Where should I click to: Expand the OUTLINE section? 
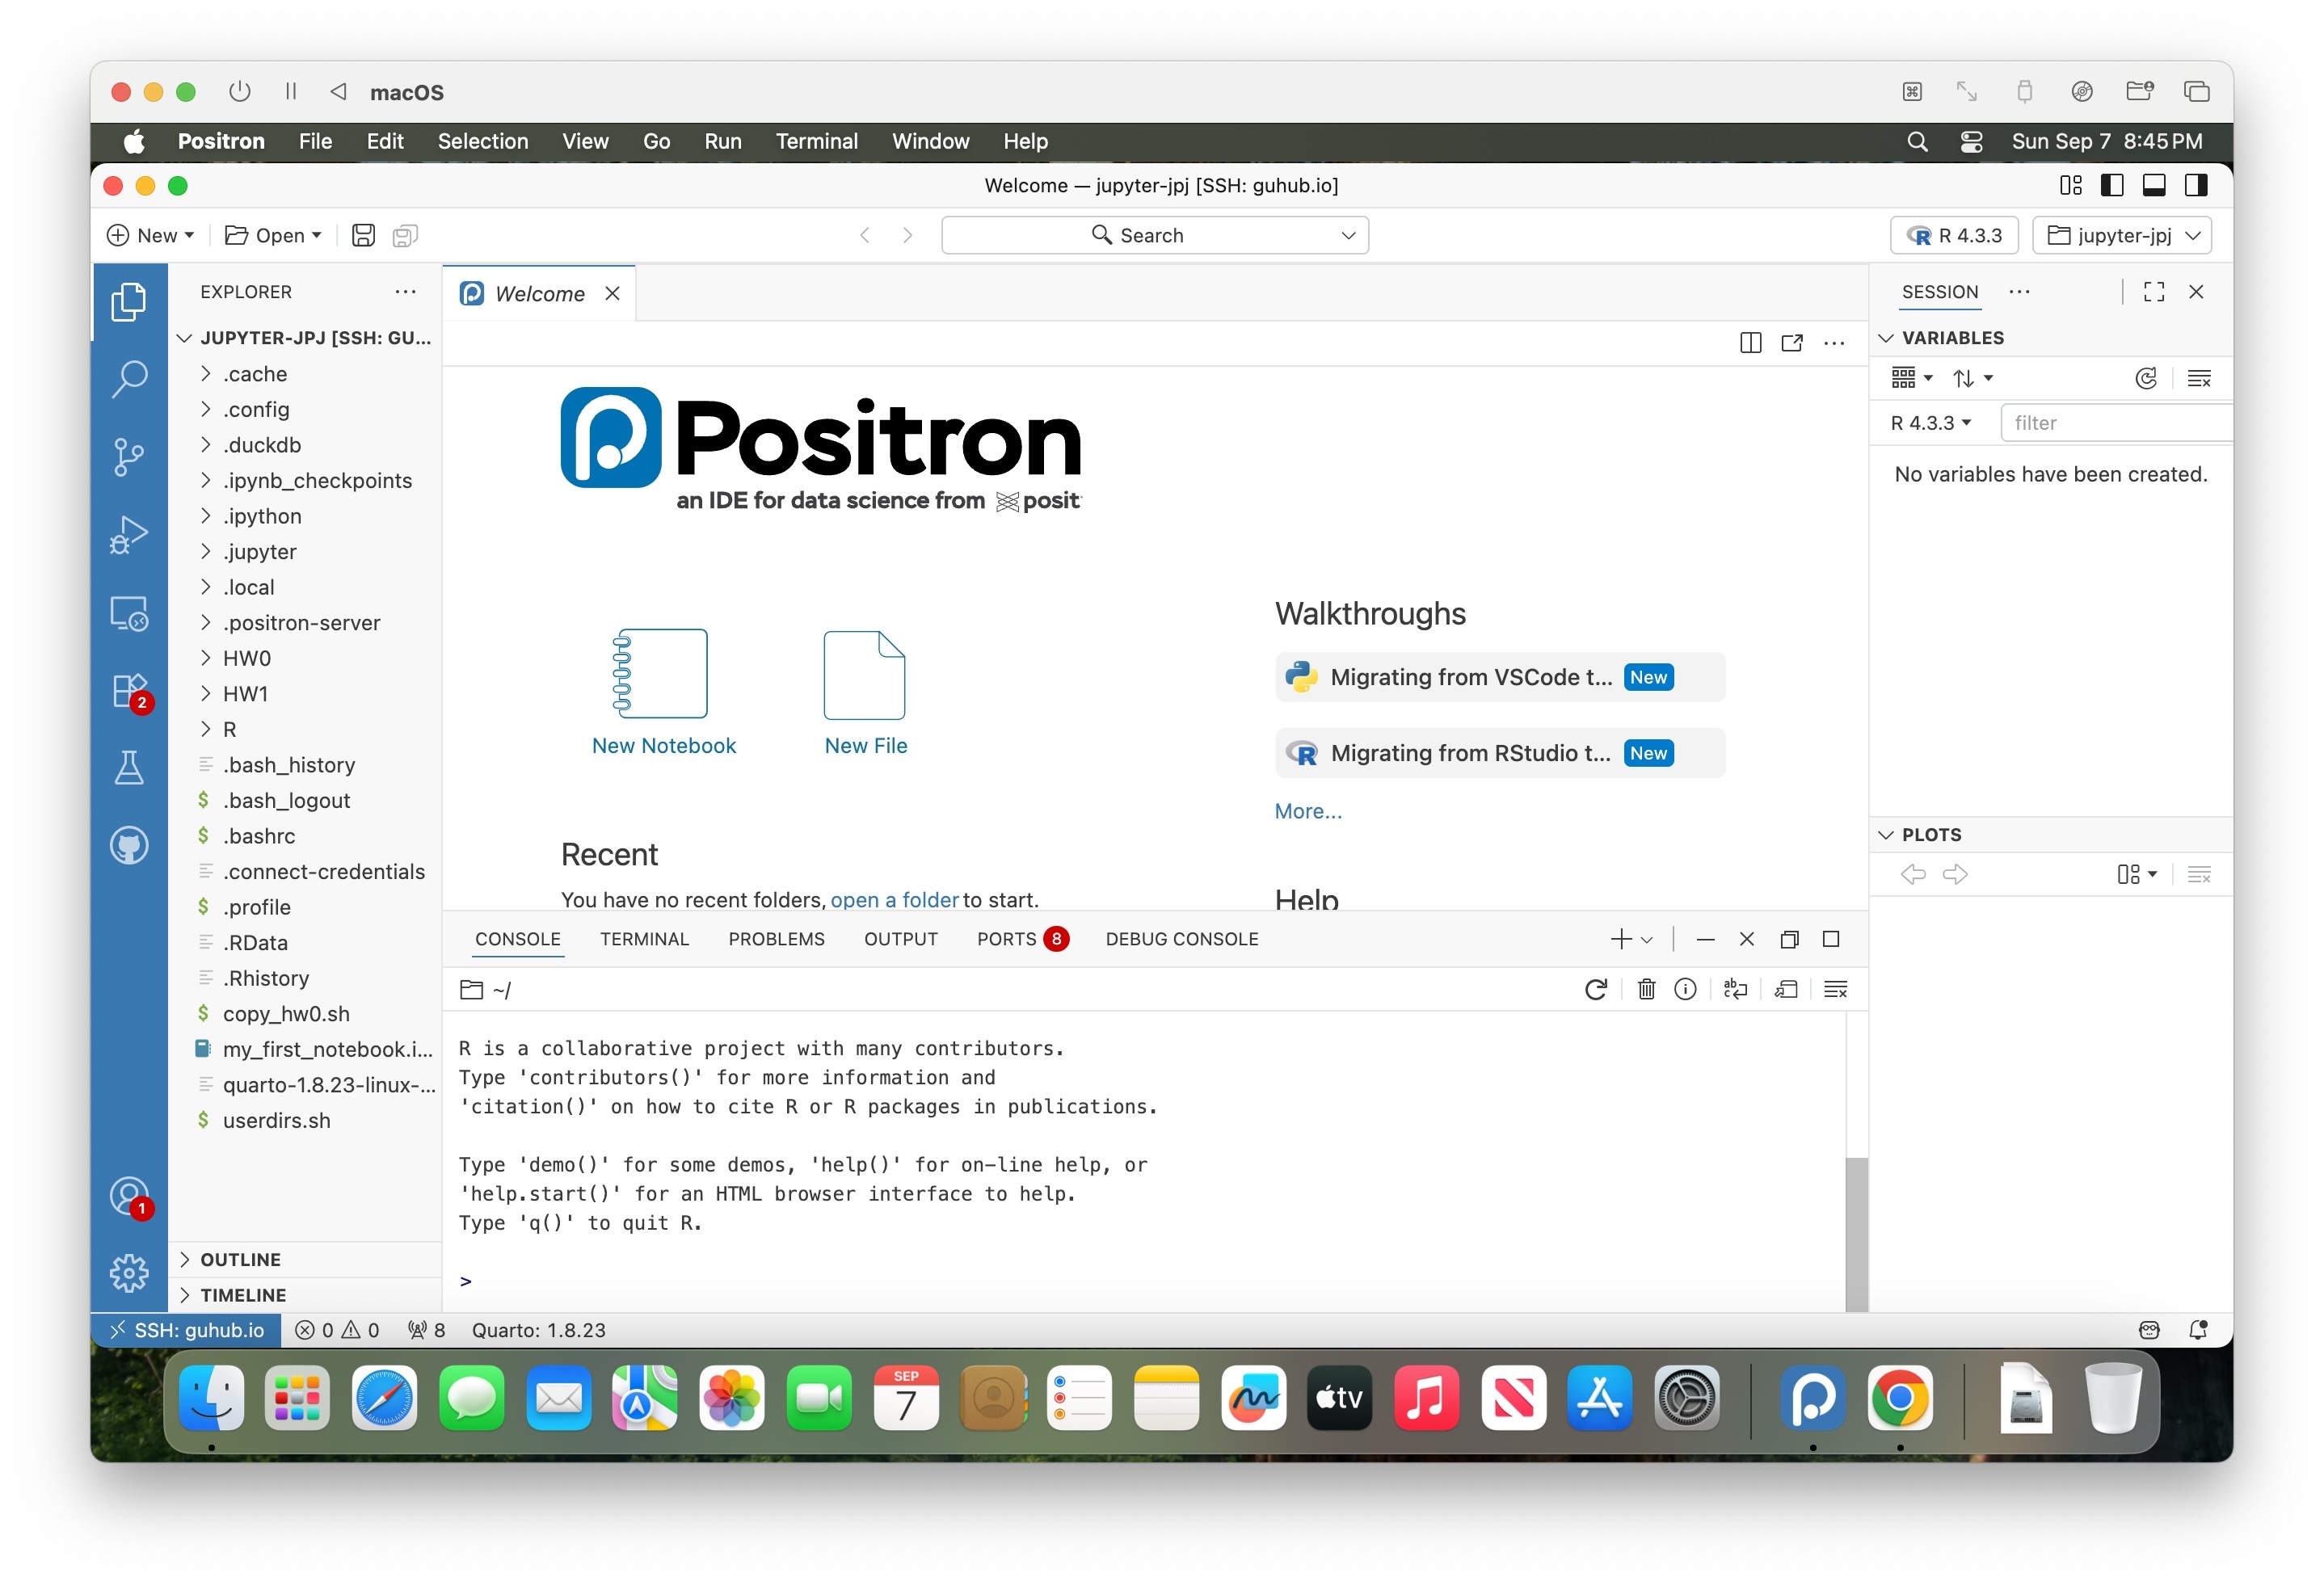point(240,1259)
